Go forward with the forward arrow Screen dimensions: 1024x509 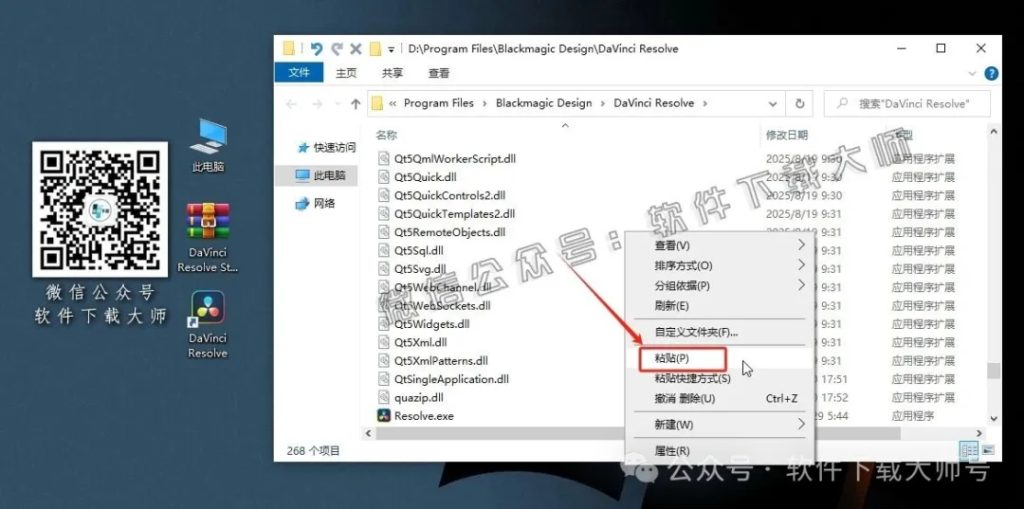(317, 104)
